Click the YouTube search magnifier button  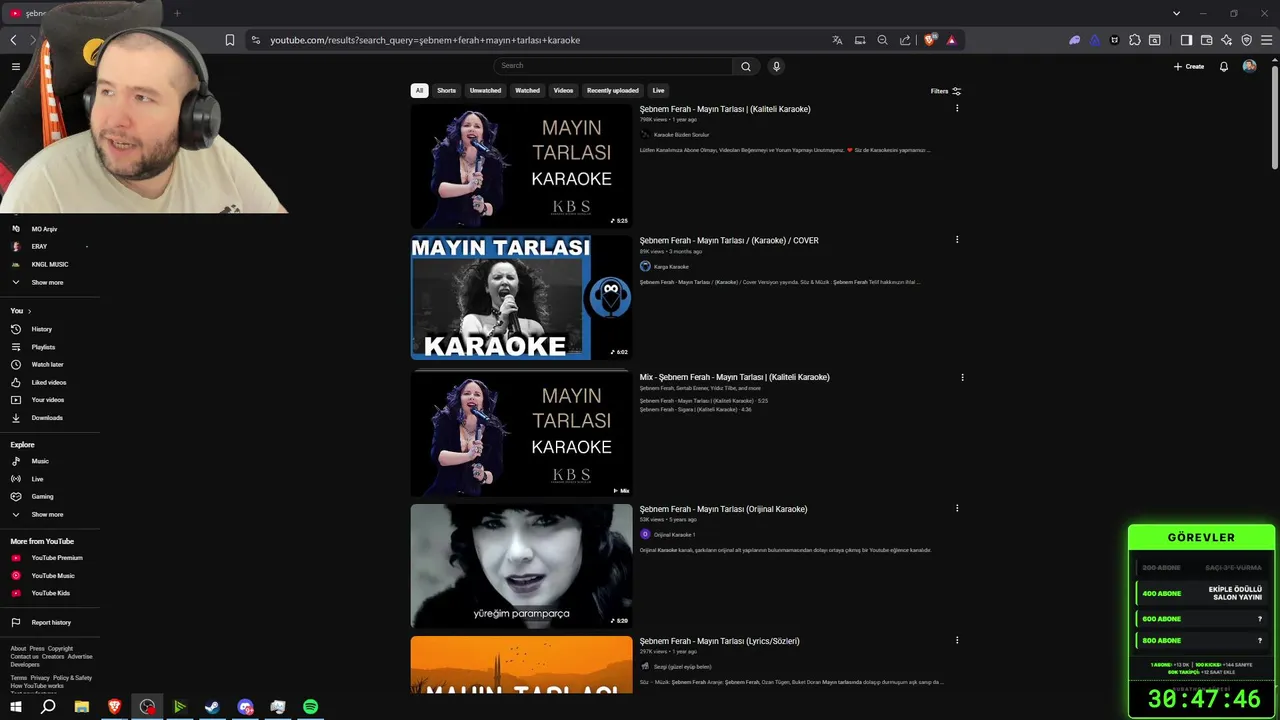745,66
